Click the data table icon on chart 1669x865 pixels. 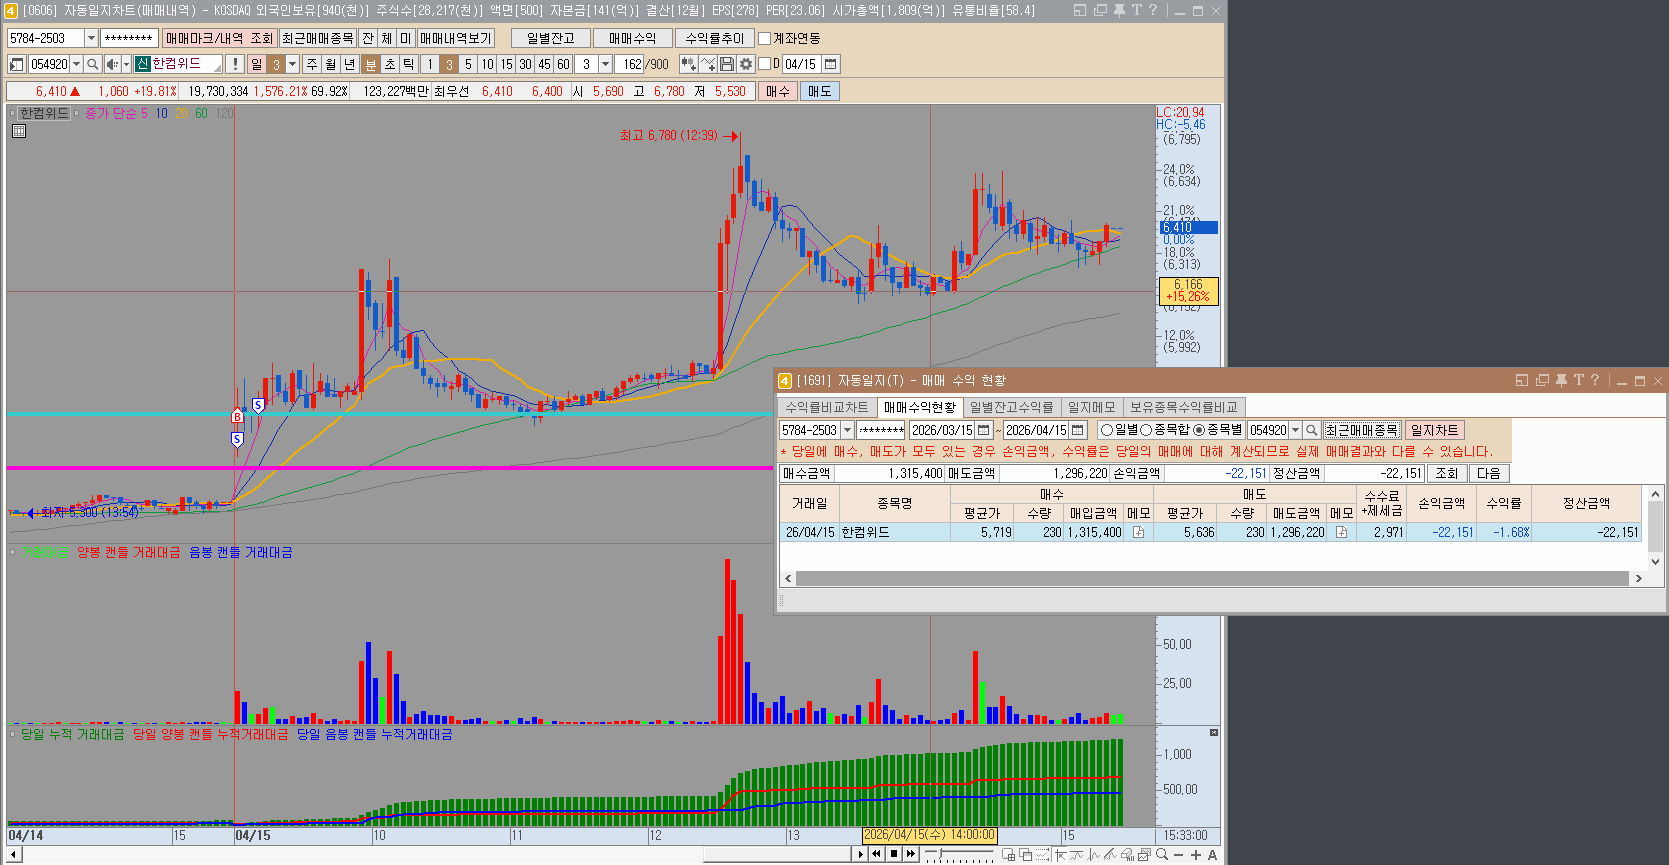pyautogui.click(x=18, y=131)
